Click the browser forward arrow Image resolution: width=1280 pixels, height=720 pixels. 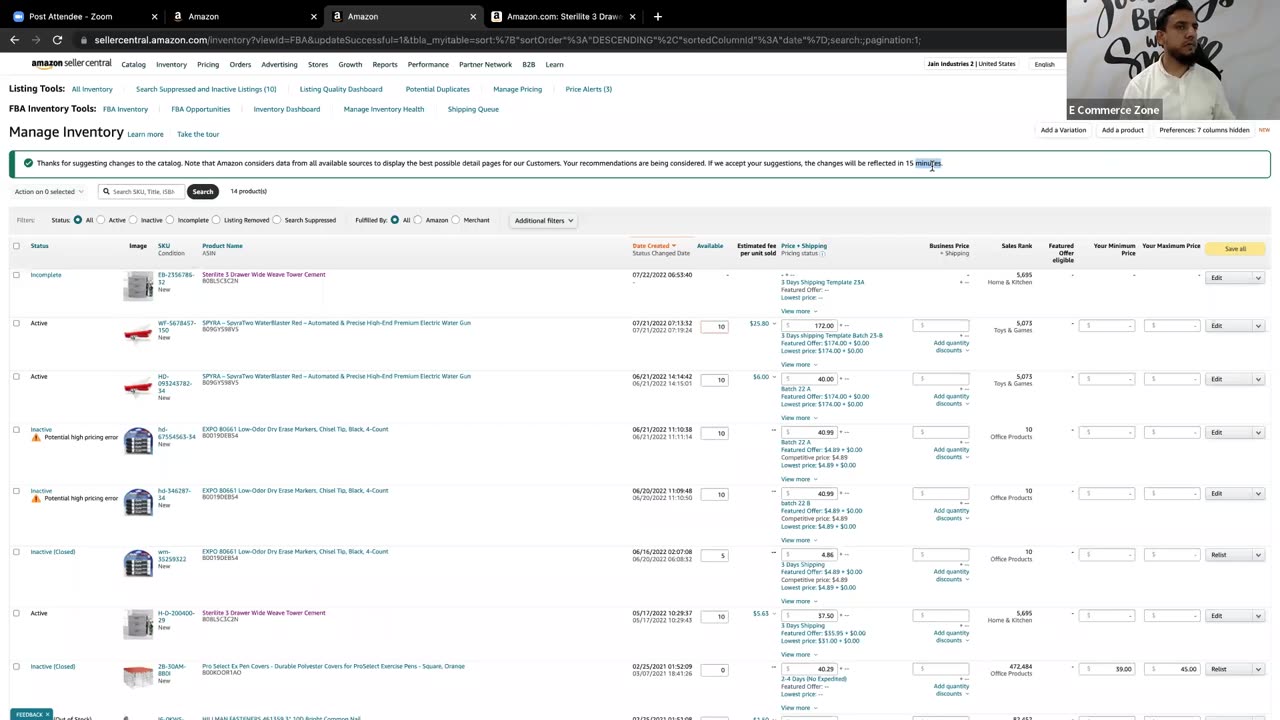(35, 40)
